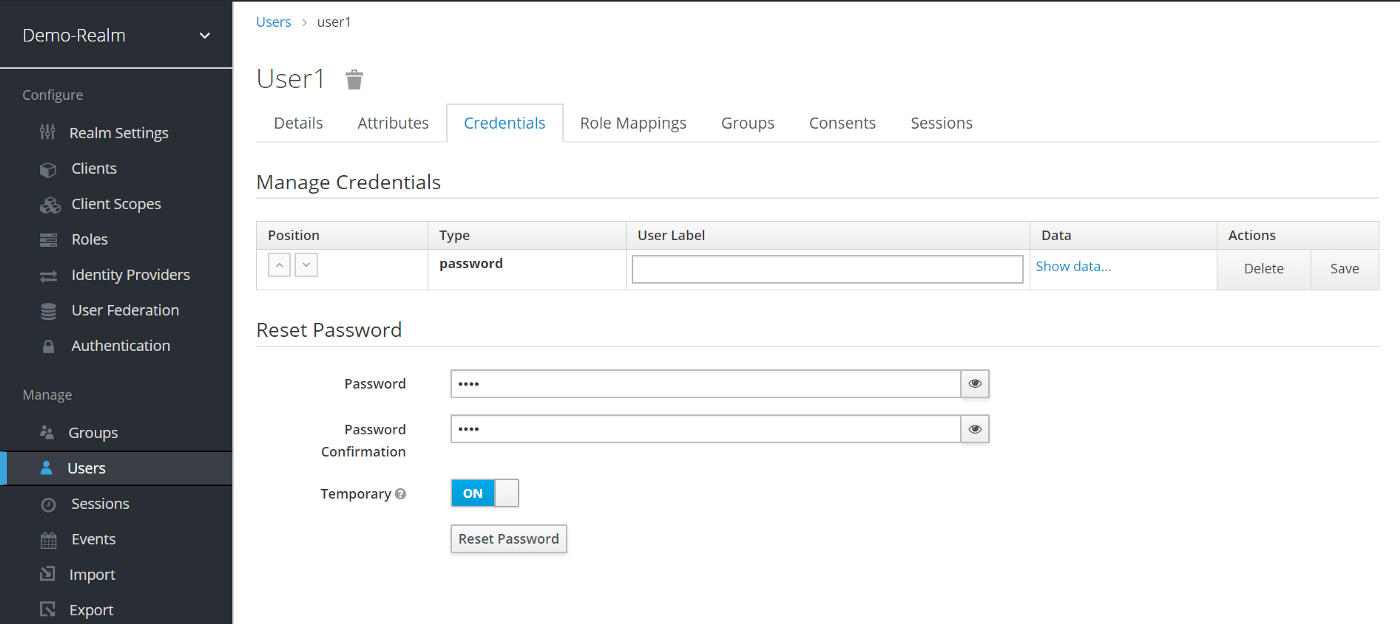Click the Show data... link
The image size is (1400, 624).
pos(1073,266)
